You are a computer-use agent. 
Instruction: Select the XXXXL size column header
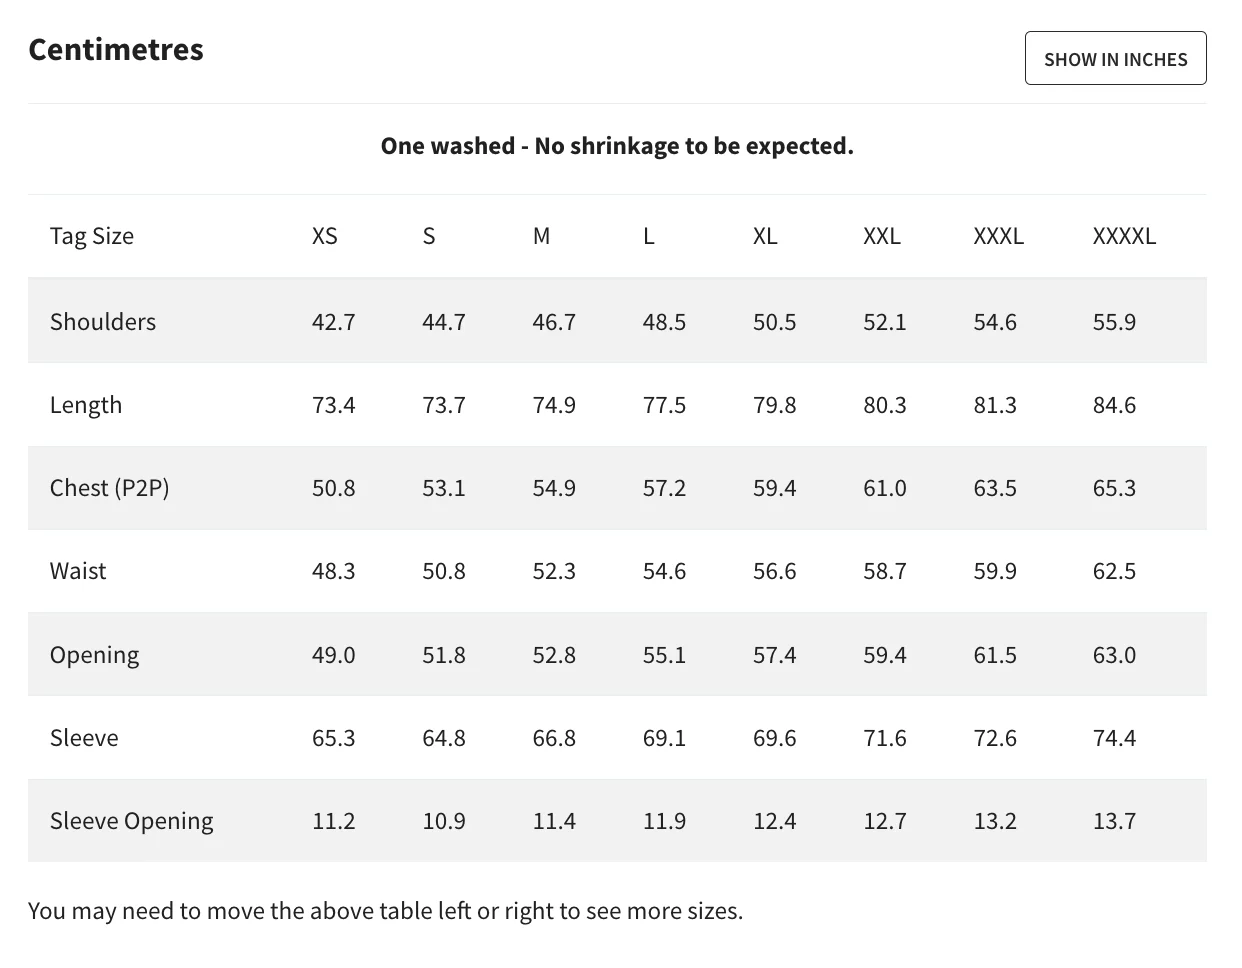(1124, 236)
